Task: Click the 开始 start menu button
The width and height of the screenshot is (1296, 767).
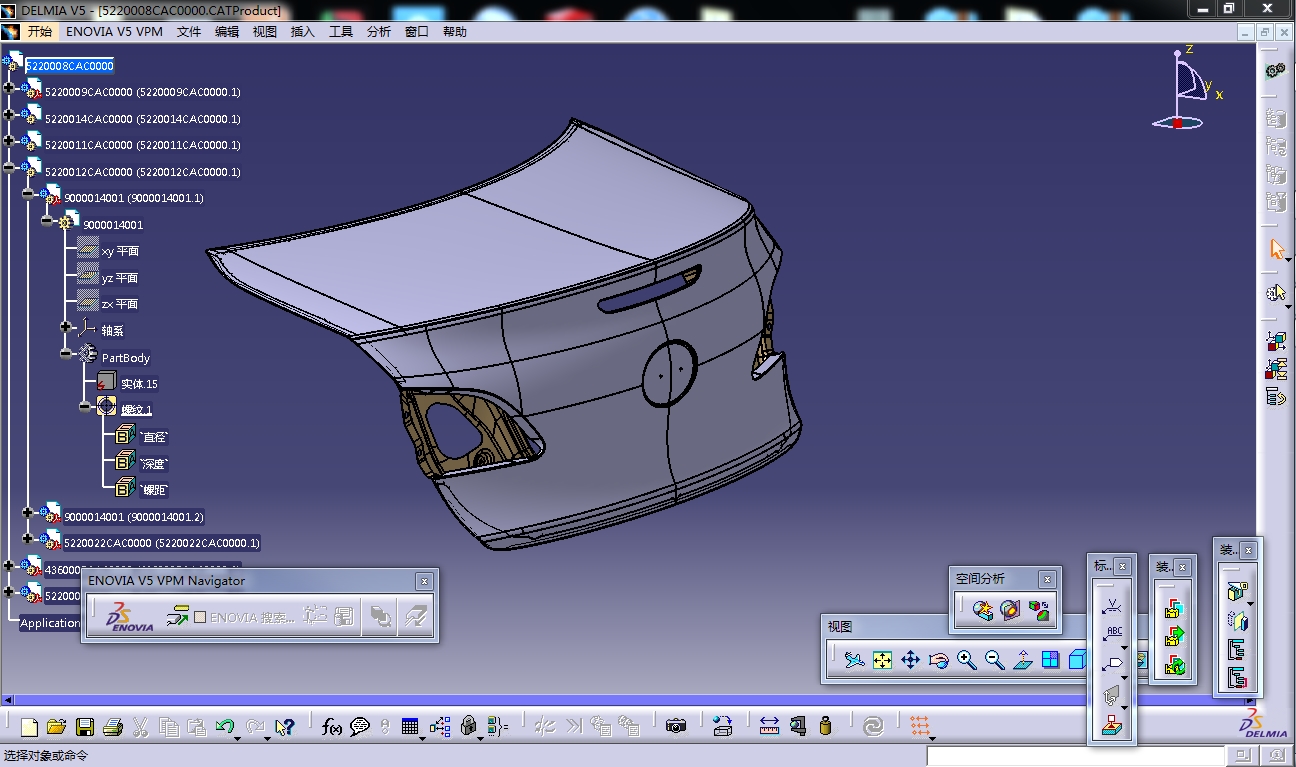Action: click(39, 32)
